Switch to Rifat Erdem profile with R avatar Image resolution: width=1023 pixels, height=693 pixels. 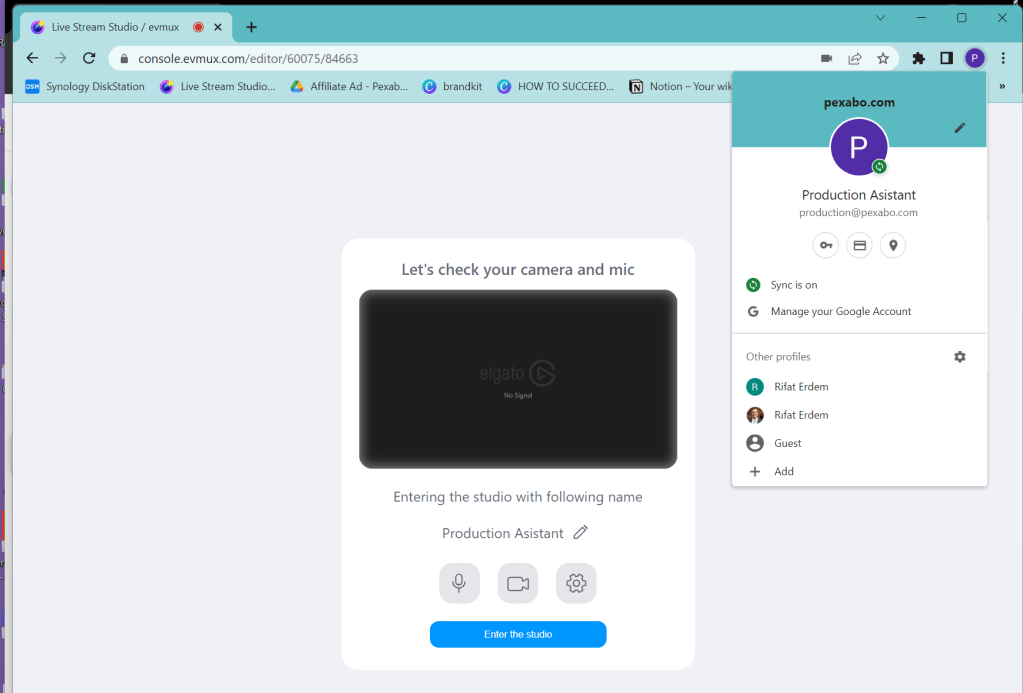tap(859, 386)
